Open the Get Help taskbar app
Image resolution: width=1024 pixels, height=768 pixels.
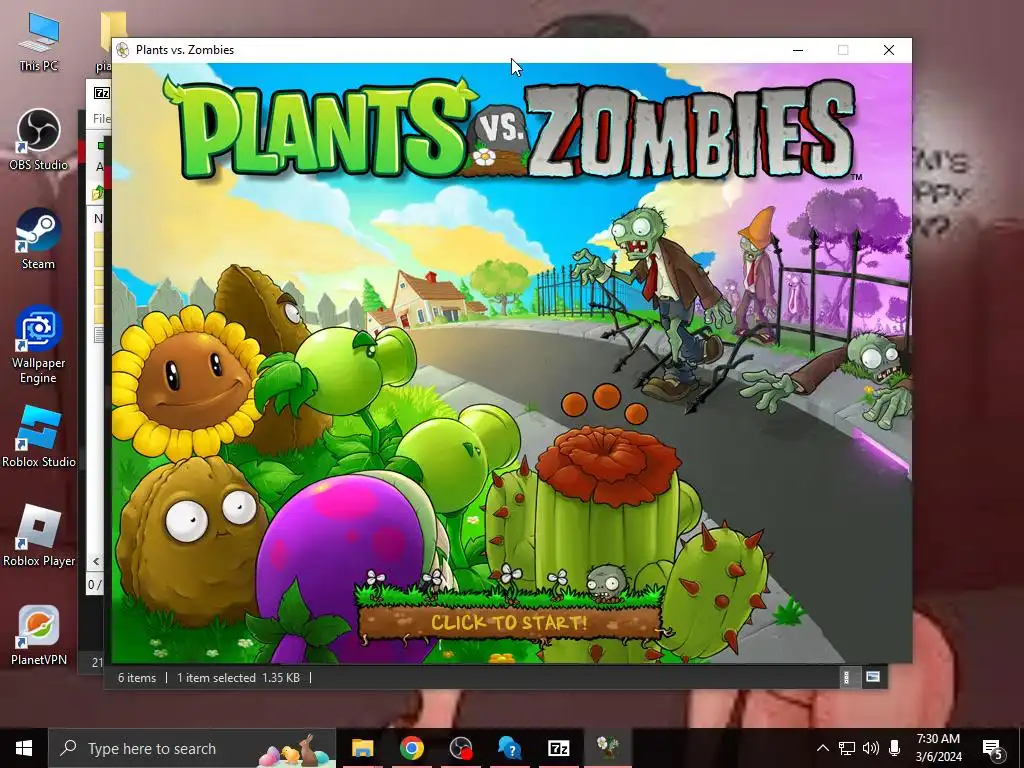pyautogui.click(x=509, y=748)
